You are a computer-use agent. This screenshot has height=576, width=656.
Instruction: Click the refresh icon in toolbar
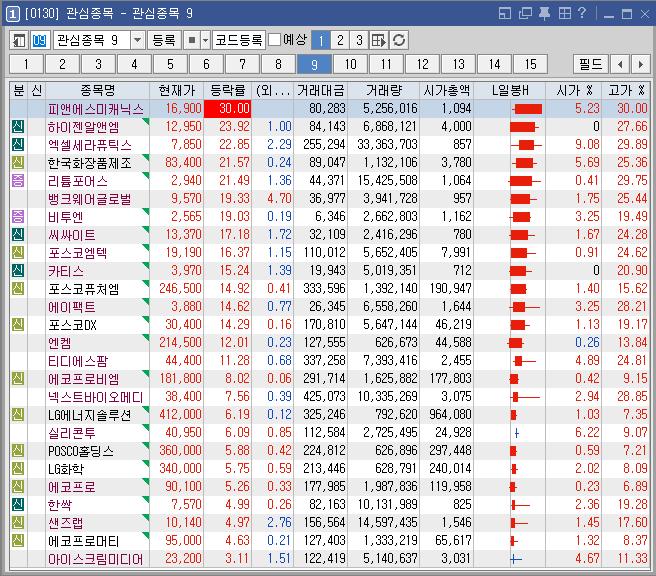[399, 40]
